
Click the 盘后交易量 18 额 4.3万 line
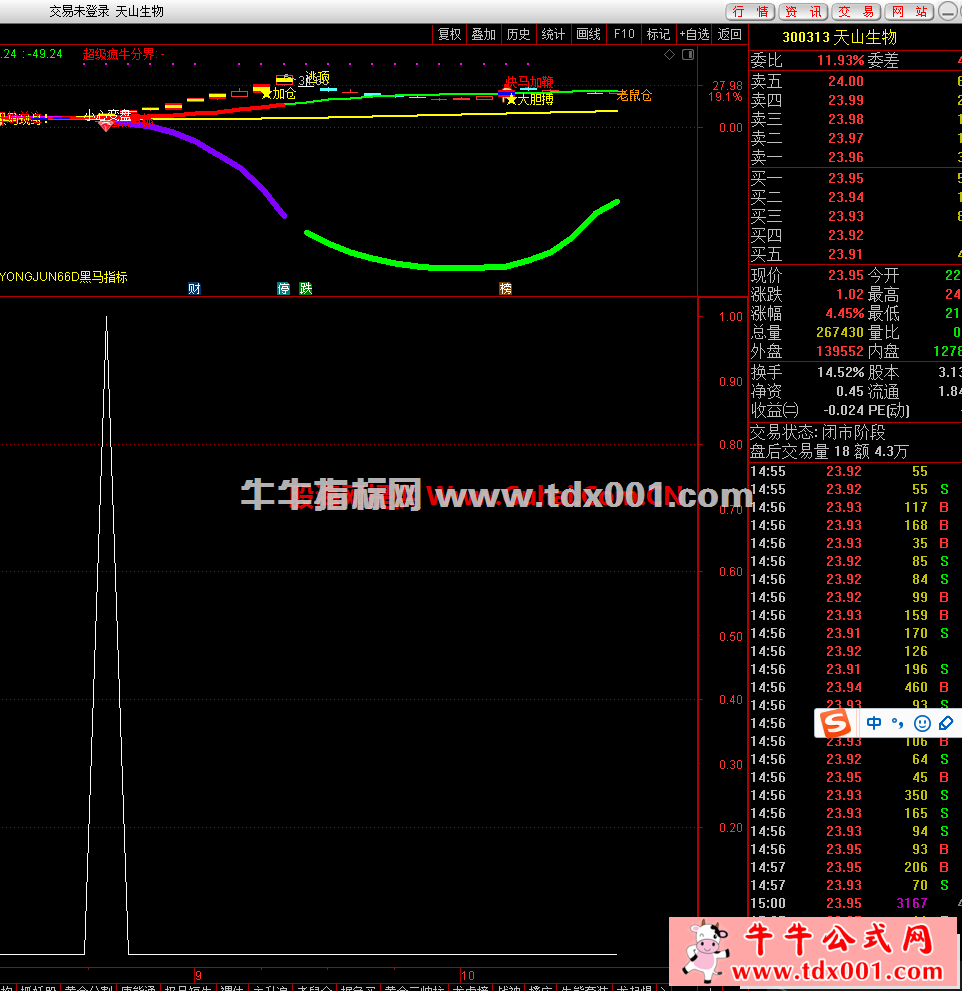tap(829, 451)
